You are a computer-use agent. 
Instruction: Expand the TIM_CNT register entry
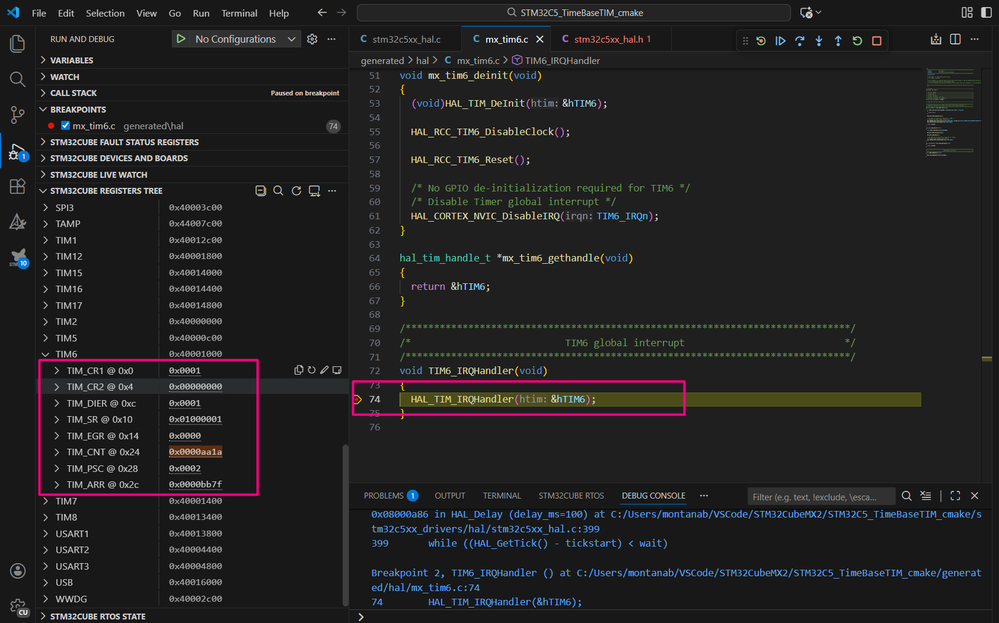tap(56, 452)
